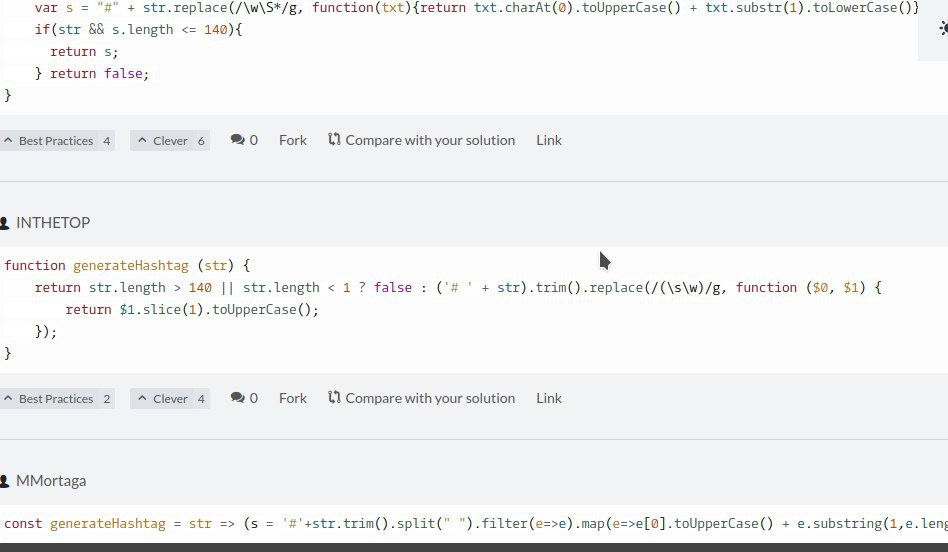Click up-chevron on Best Practices 4 button

pos(8,140)
